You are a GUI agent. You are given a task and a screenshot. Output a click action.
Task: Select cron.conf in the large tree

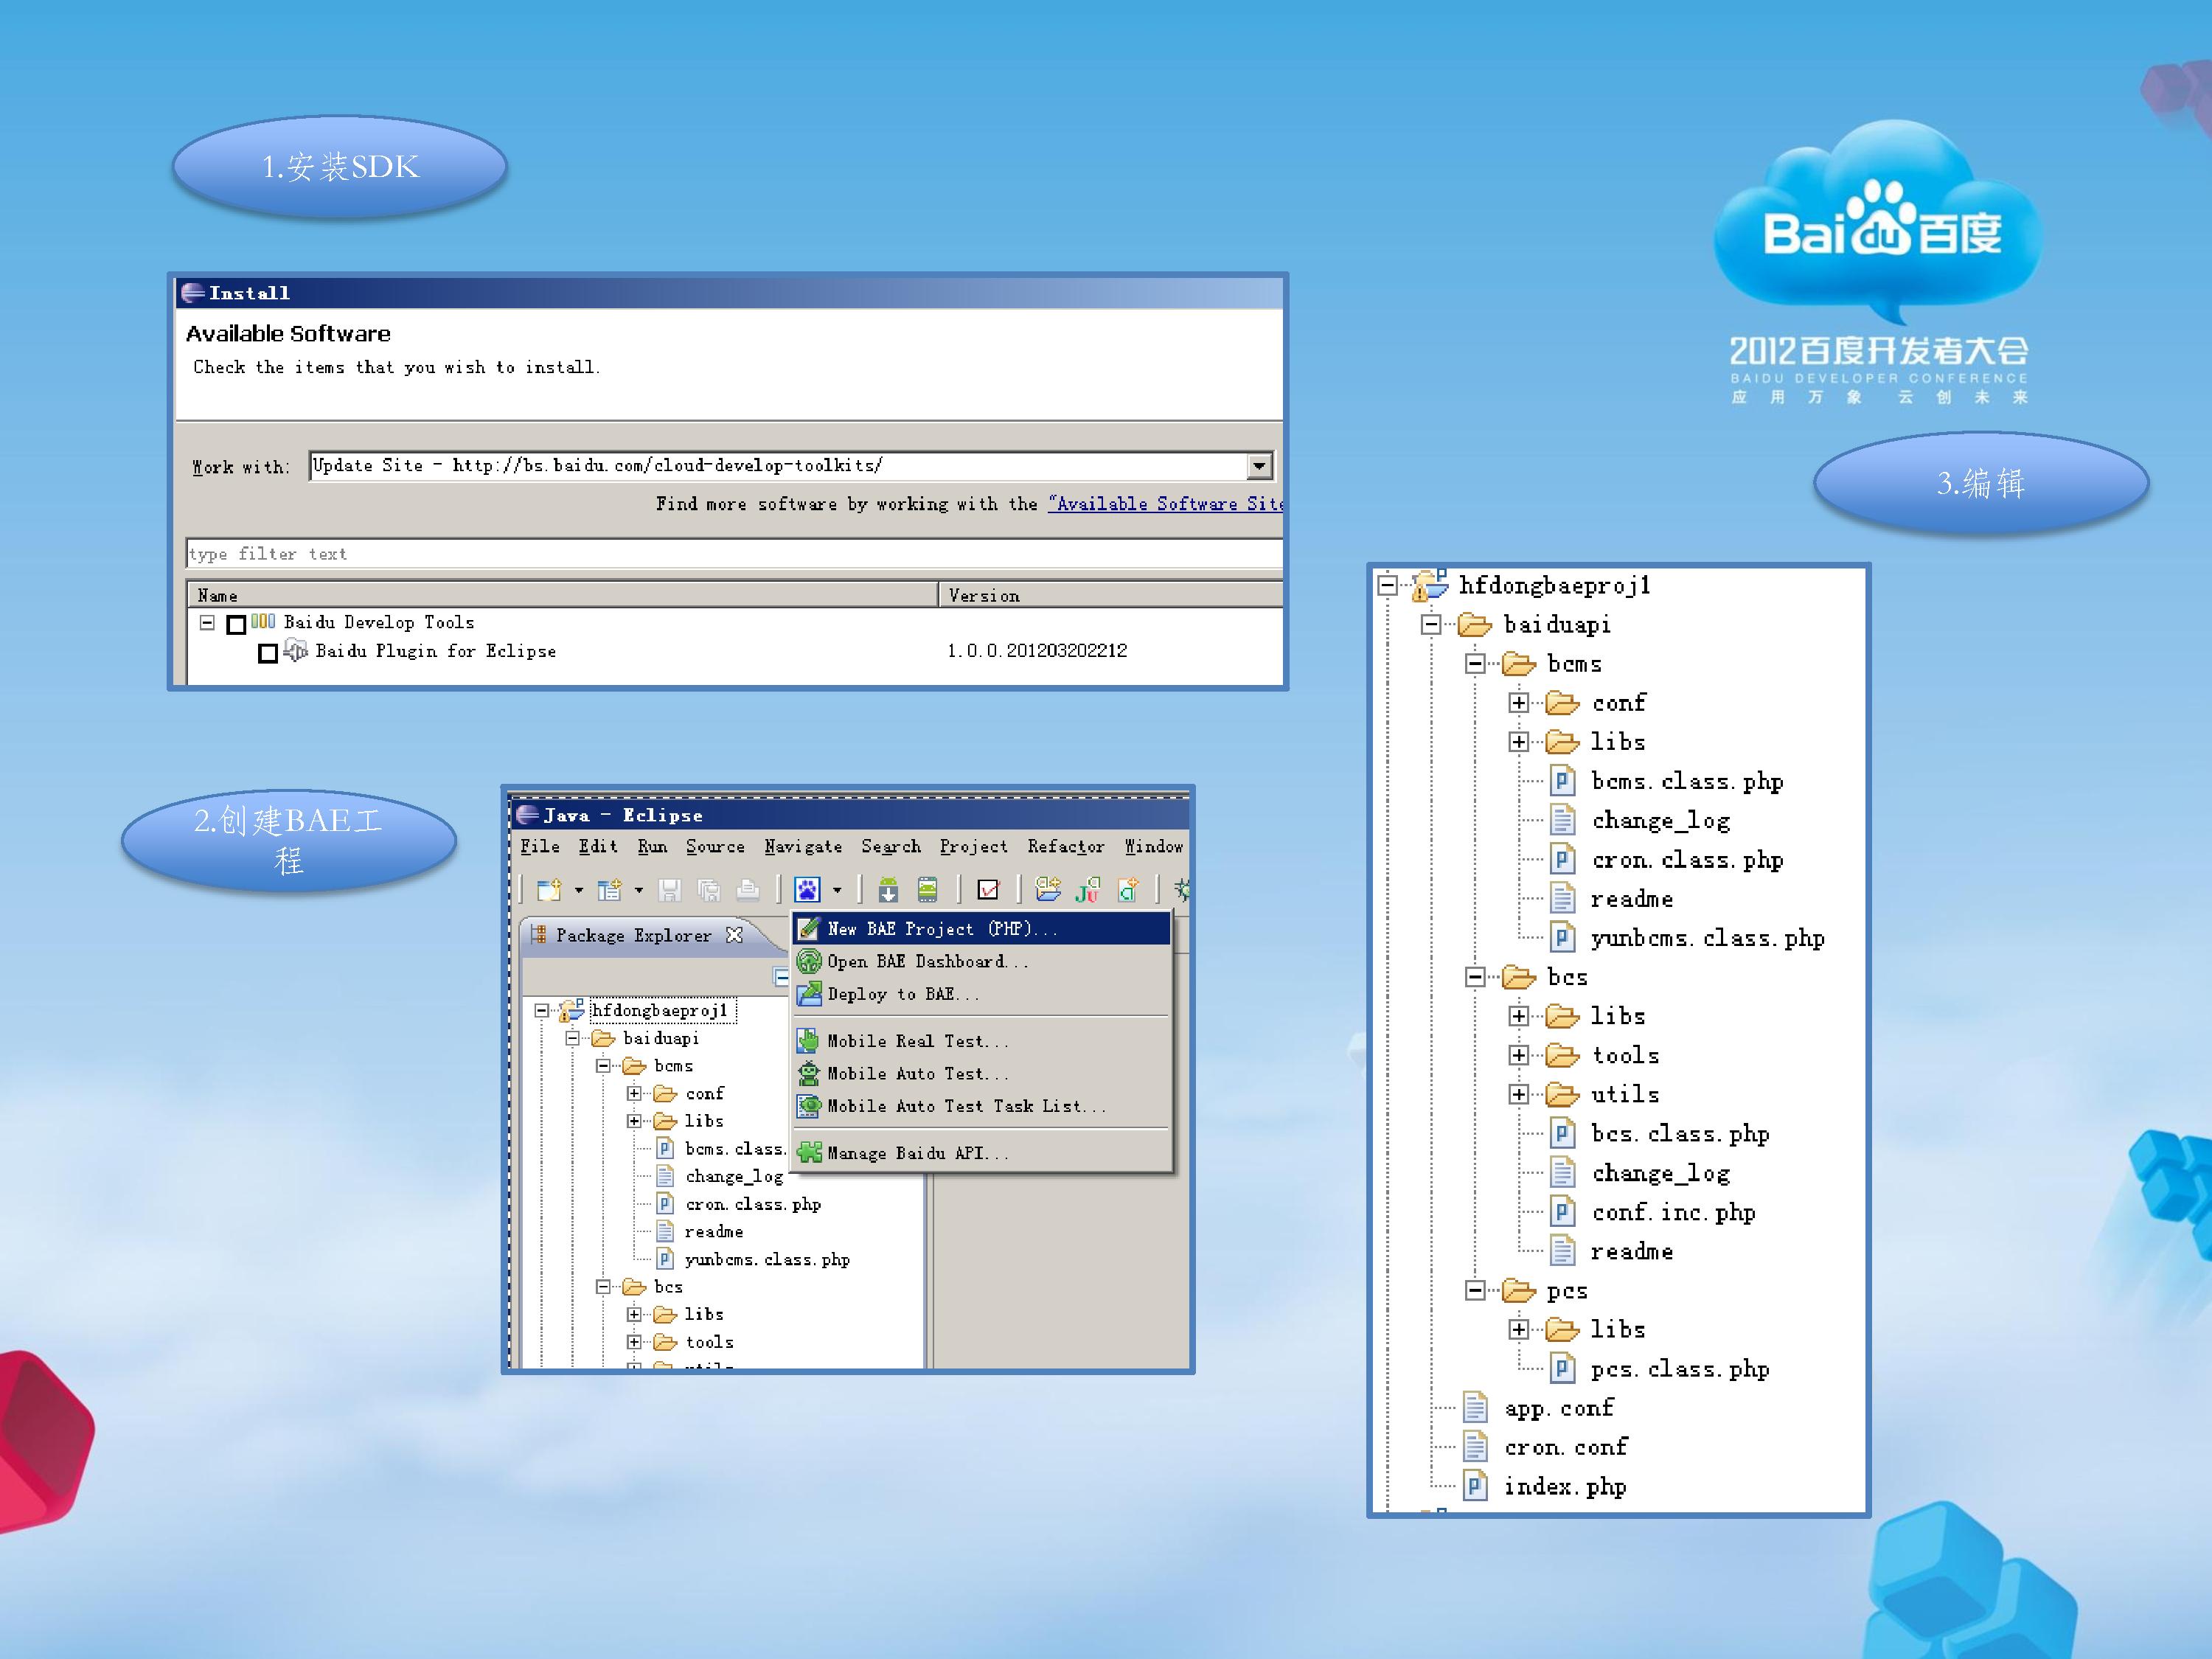pyautogui.click(x=1565, y=1447)
